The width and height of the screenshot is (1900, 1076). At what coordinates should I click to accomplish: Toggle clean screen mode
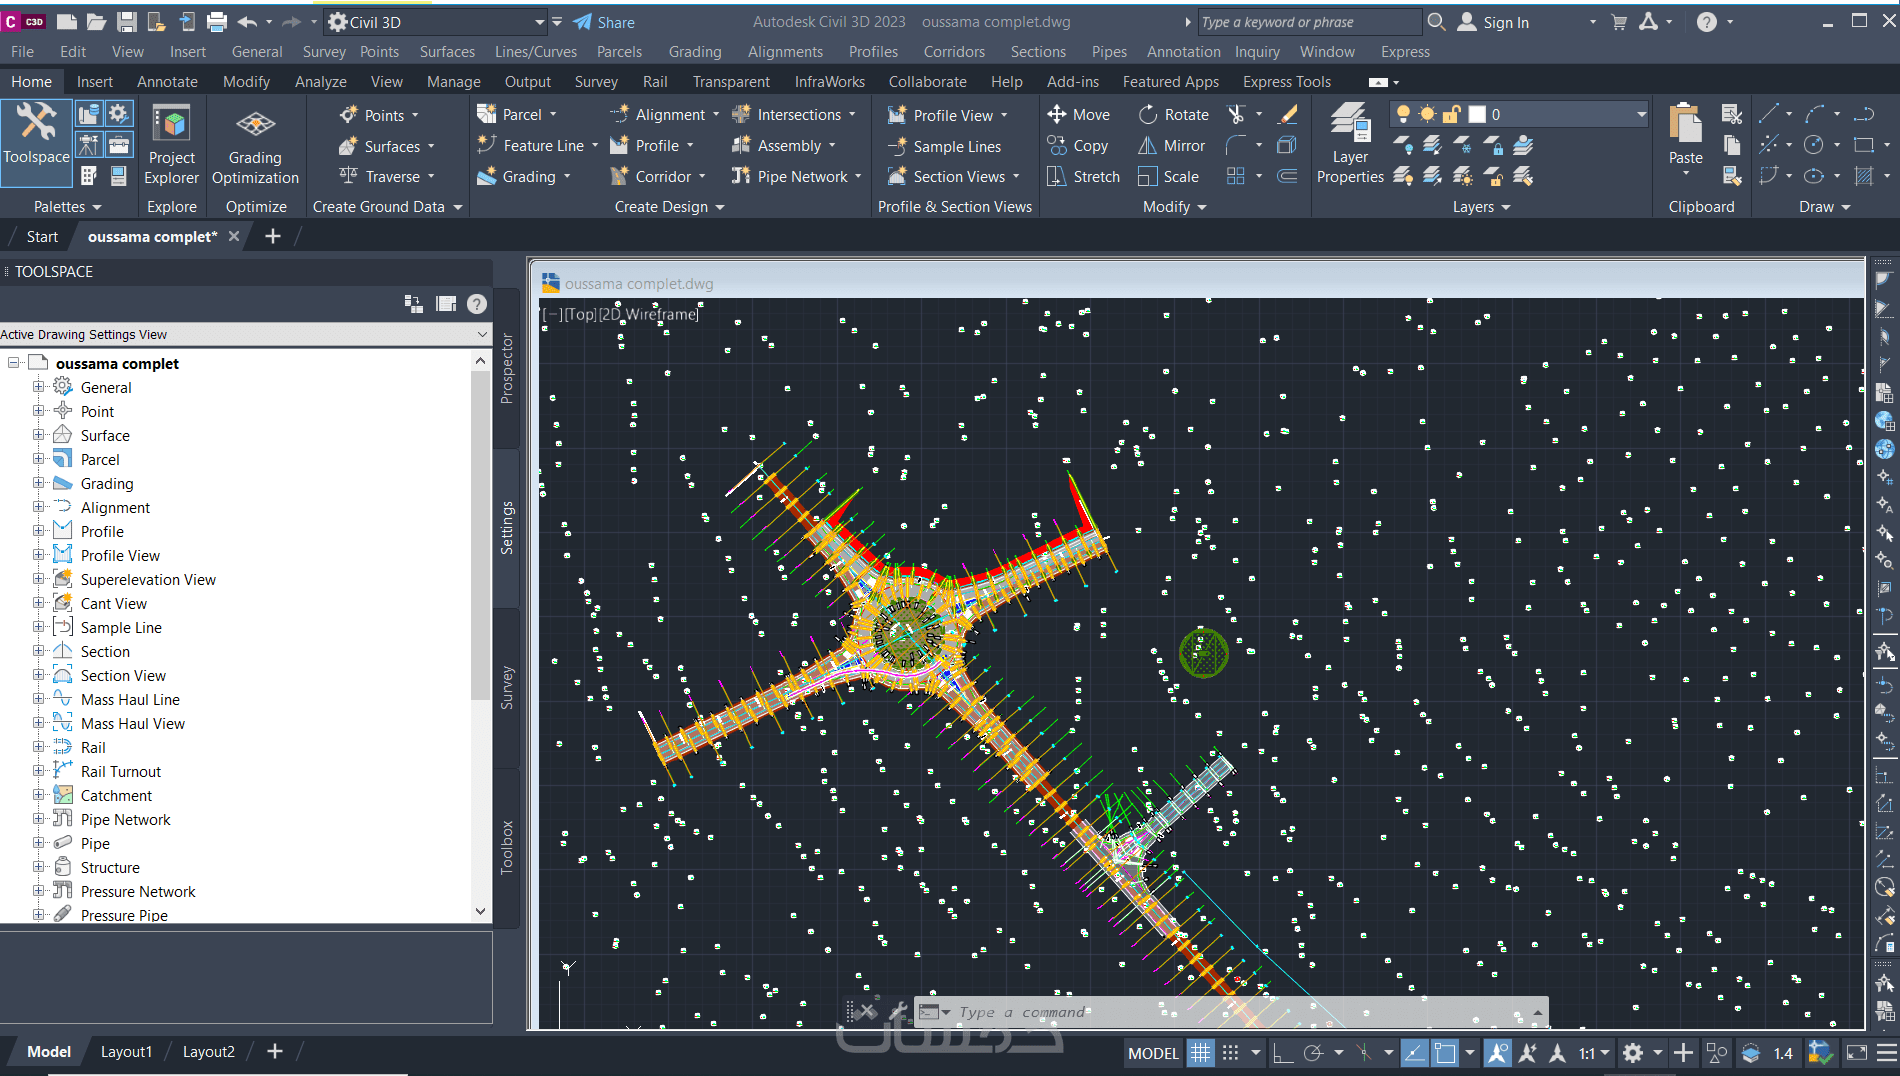click(1857, 1053)
